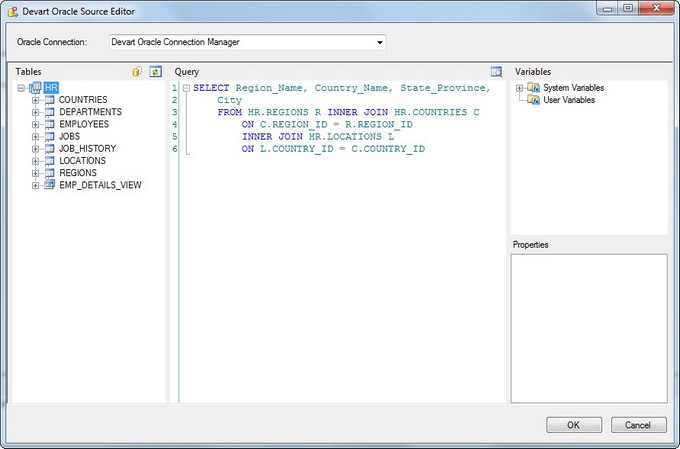Screen dimensions: 680x449
Task: Click the User Variables folder icon
Action: click(534, 100)
